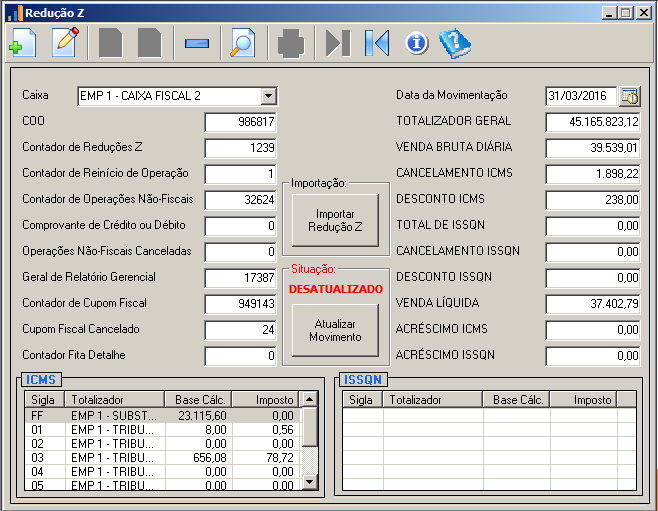Click Base Cálc. column header in ISSQN table

click(517, 400)
